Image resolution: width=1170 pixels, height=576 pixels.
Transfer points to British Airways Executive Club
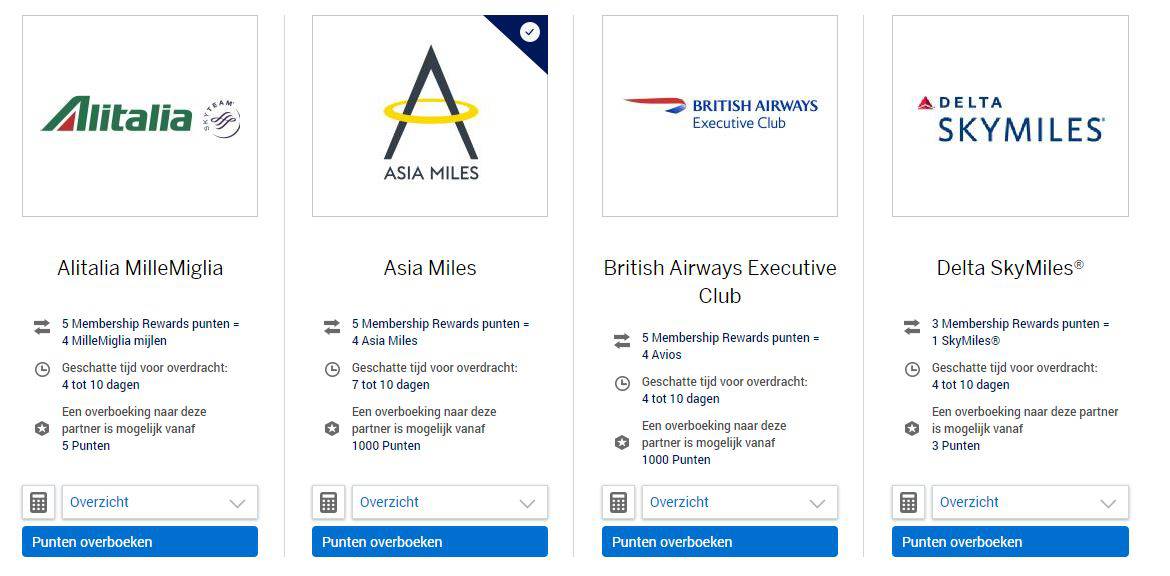720,542
